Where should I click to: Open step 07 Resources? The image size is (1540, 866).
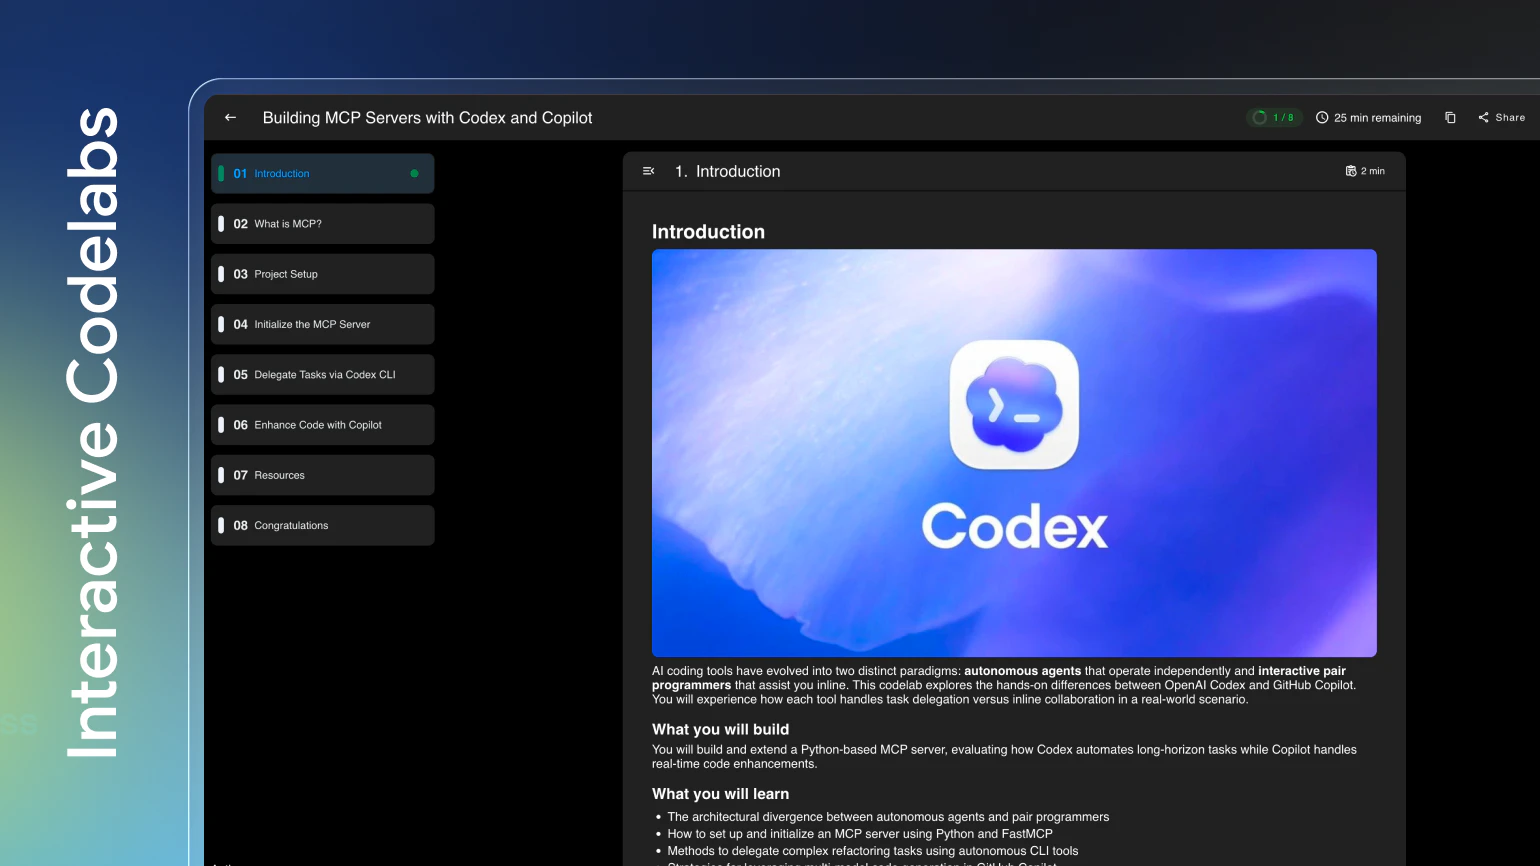coord(322,475)
